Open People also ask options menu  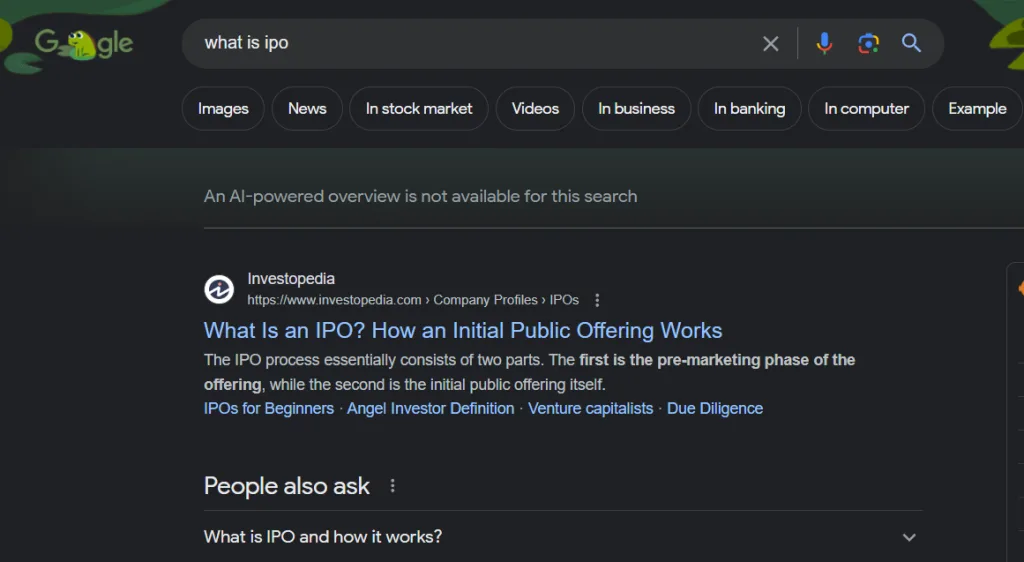tap(393, 486)
